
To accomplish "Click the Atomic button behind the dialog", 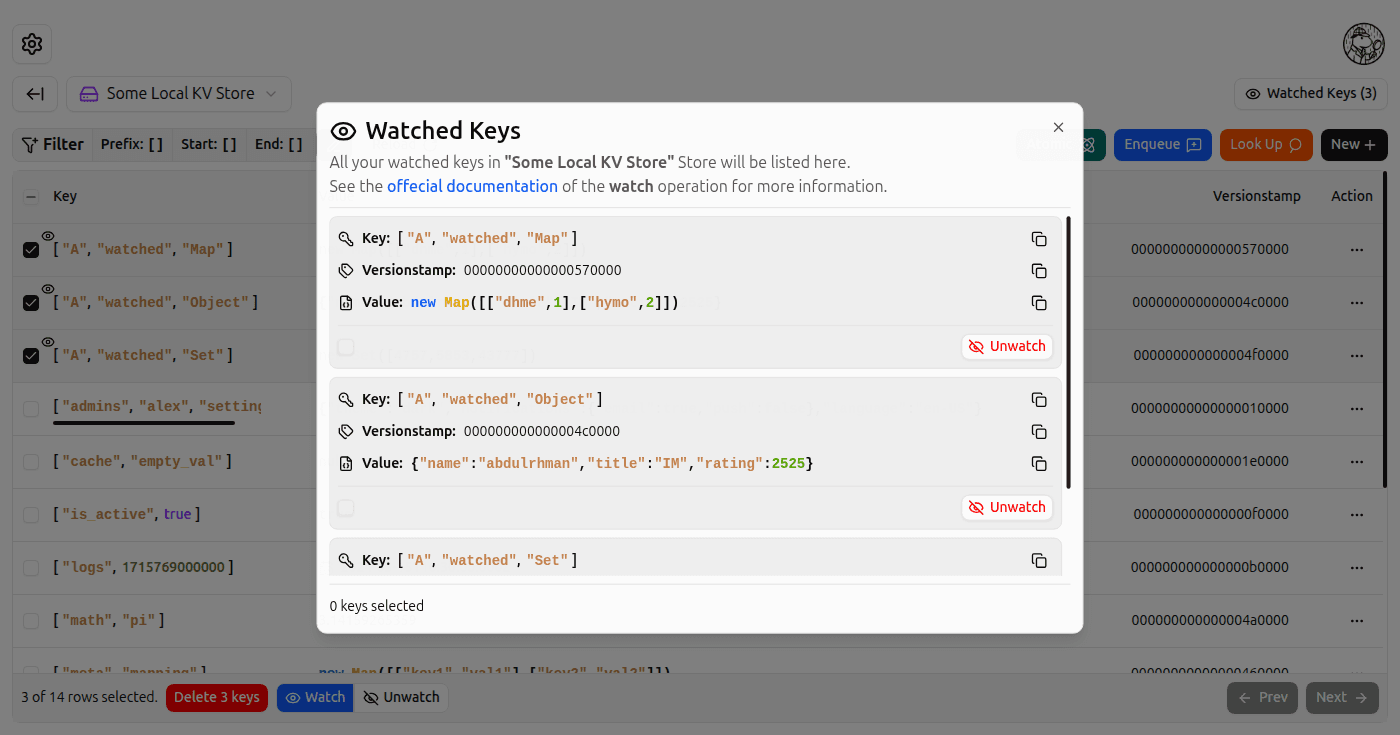I will (1061, 144).
